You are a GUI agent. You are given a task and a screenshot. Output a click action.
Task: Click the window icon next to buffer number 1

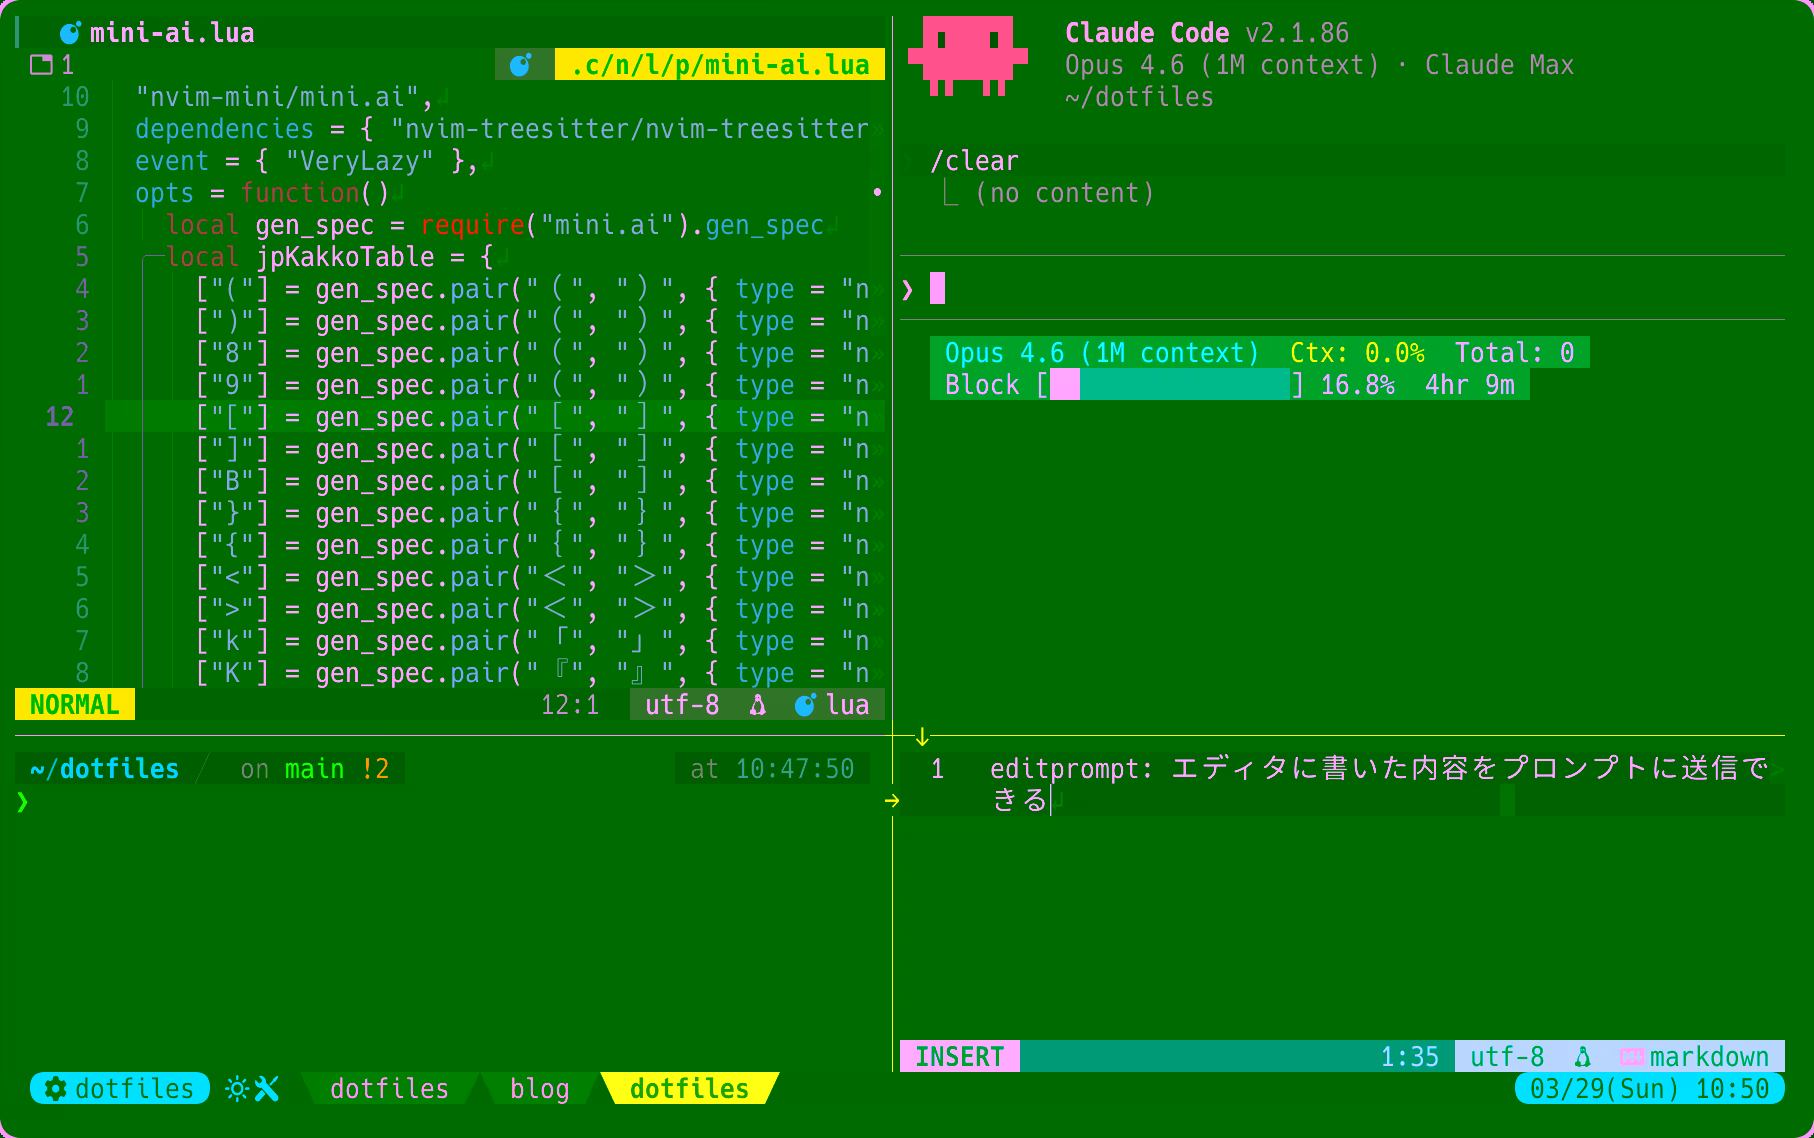point(40,64)
